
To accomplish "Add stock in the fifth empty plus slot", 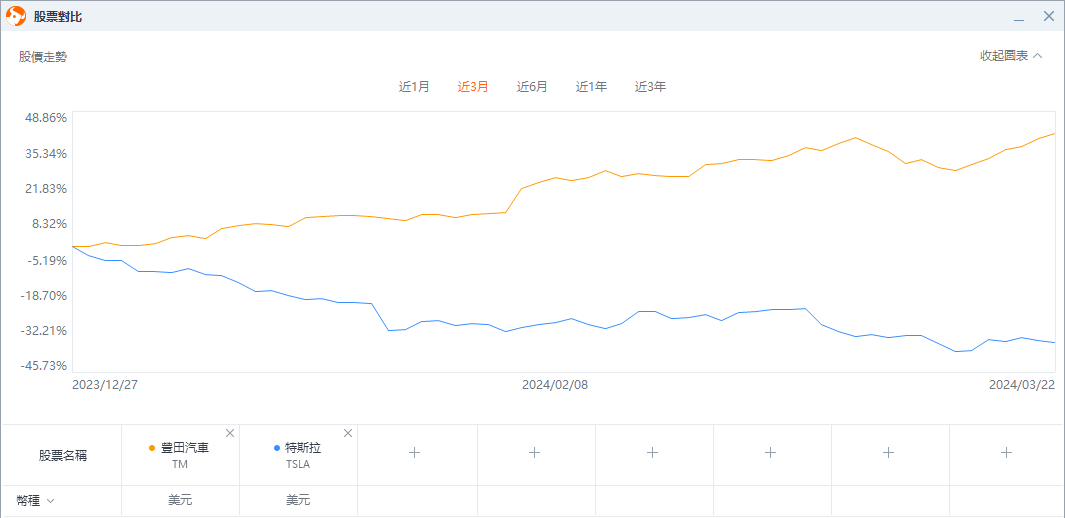I will pyautogui.click(x=888, y=452).
